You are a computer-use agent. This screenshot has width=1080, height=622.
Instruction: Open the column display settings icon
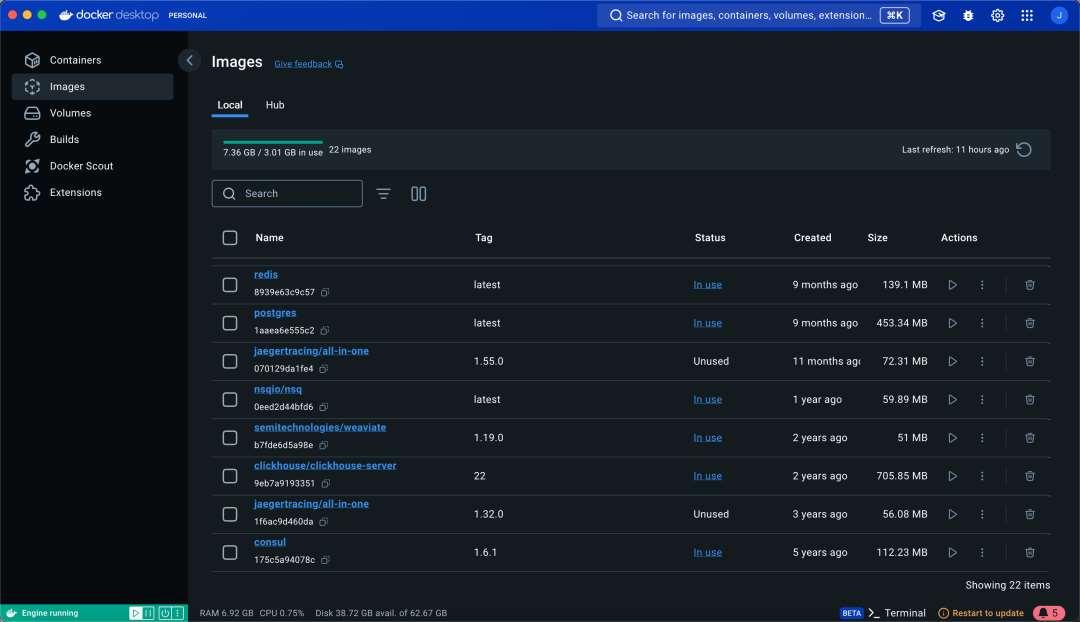pos(419,194)
